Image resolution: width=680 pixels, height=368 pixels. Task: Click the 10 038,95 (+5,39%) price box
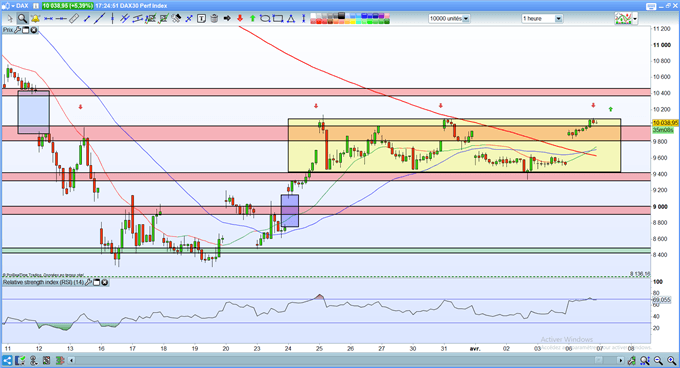[68, 6]
